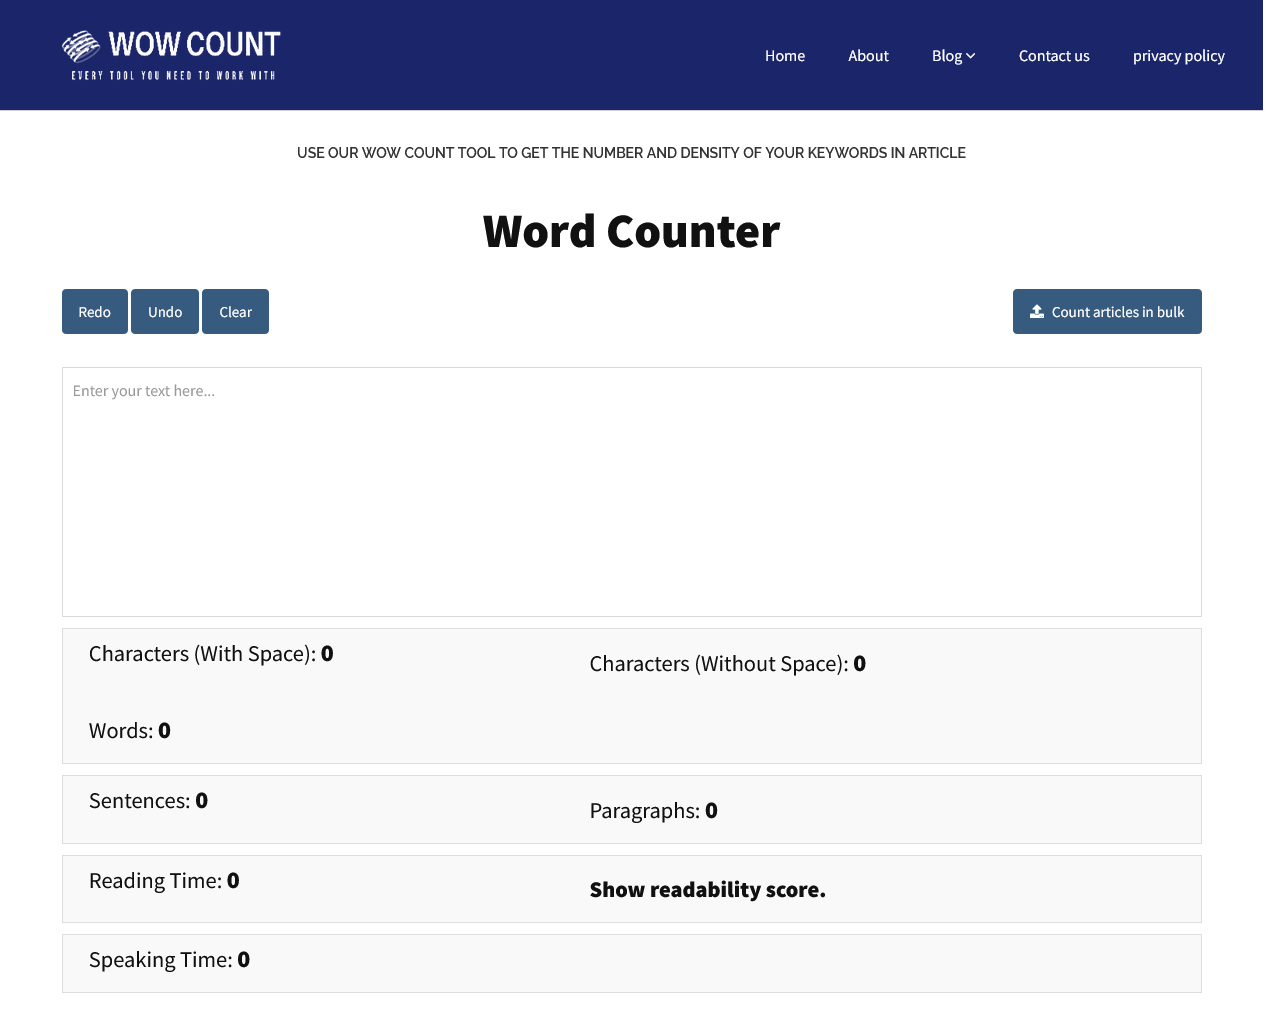Image resolution: width=1280 pixels, height=1024 pixels.
Task: Select the Words count value
Action: coord(165,731)
